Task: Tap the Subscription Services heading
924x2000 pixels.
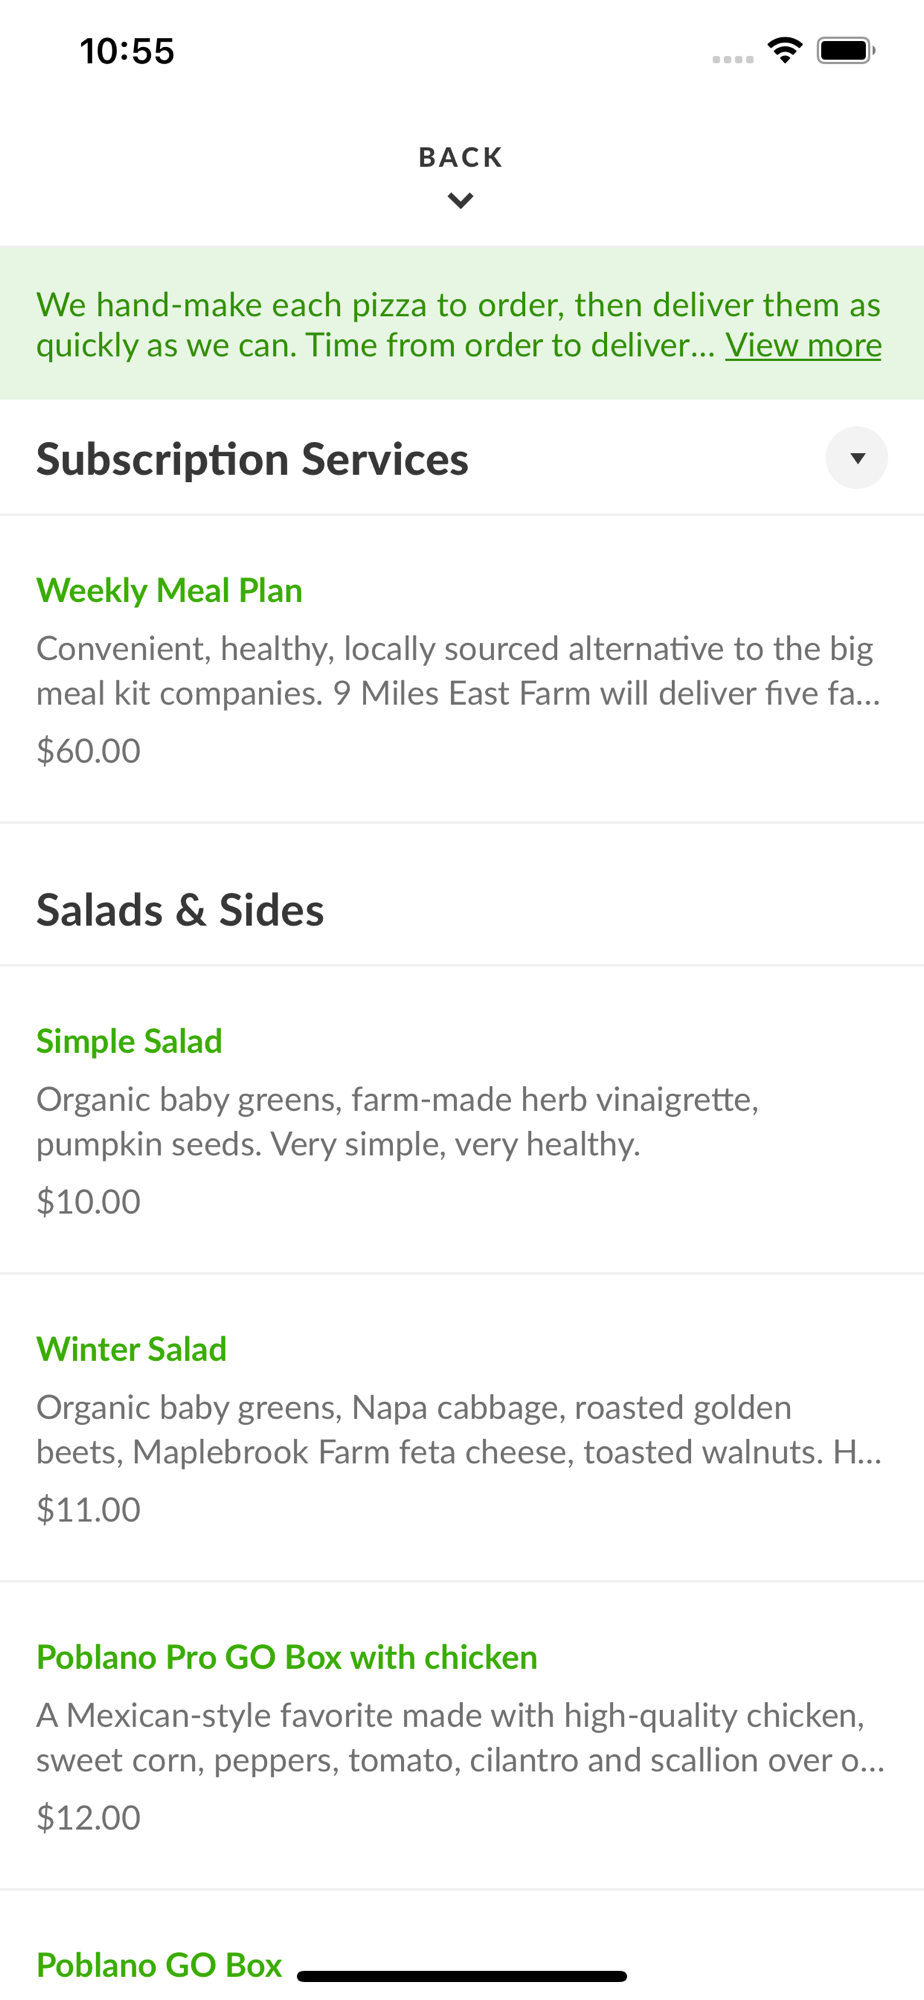Action: point(252,459)
